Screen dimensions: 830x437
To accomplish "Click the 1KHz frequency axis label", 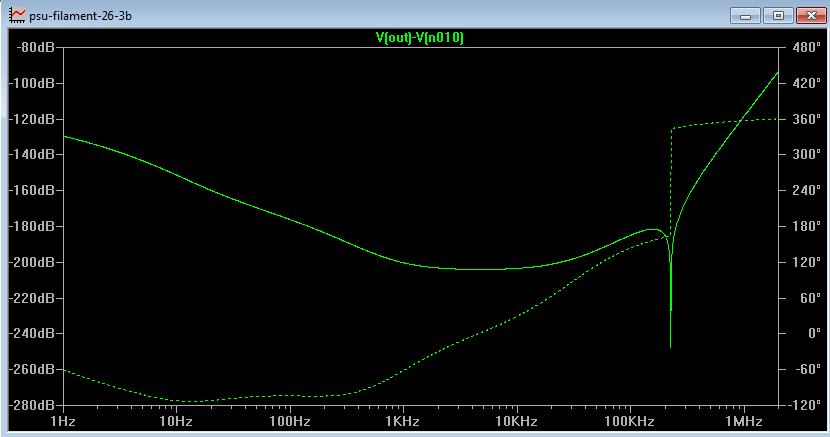I will (403, 422).
